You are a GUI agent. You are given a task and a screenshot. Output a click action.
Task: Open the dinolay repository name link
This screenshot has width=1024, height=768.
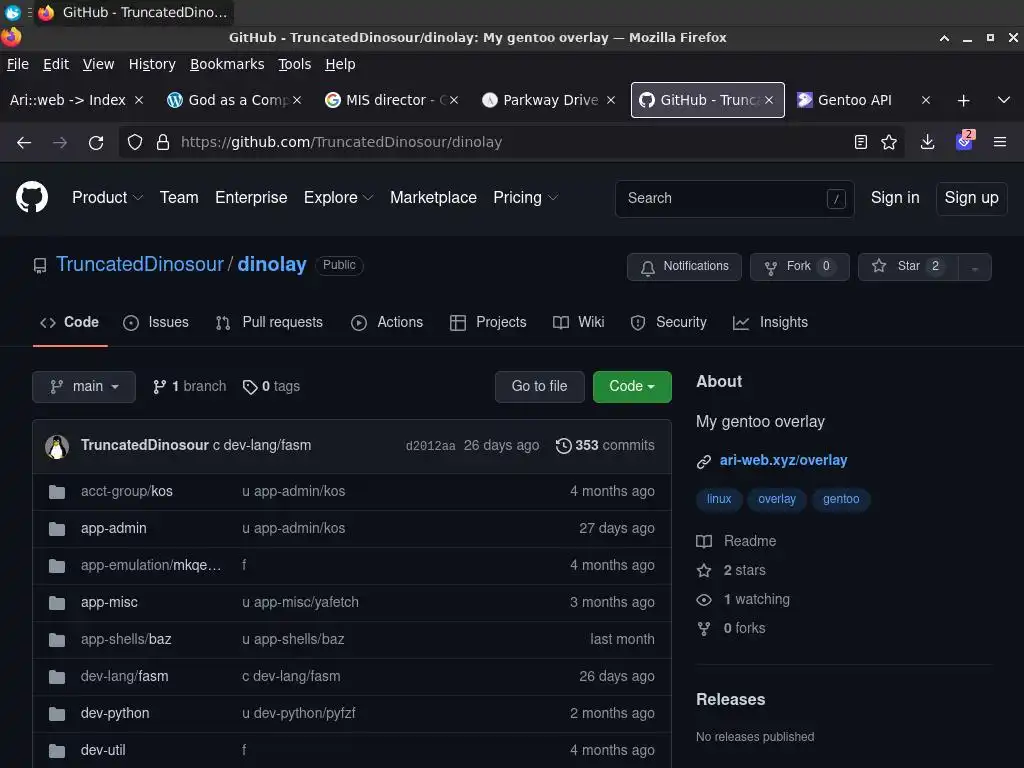tap(272, 264)
